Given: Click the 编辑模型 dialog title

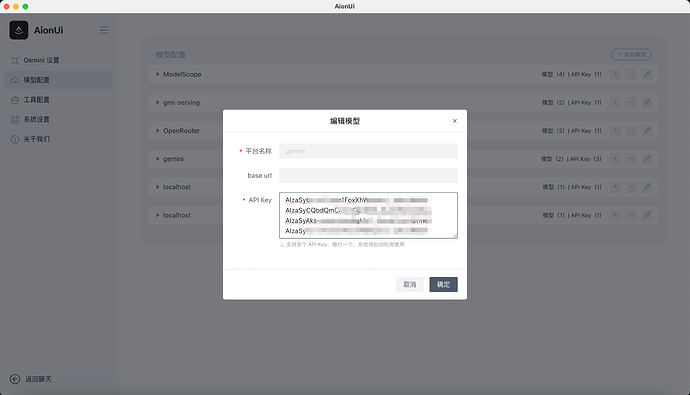Looking at the screenshot, I should click(345, 121).
